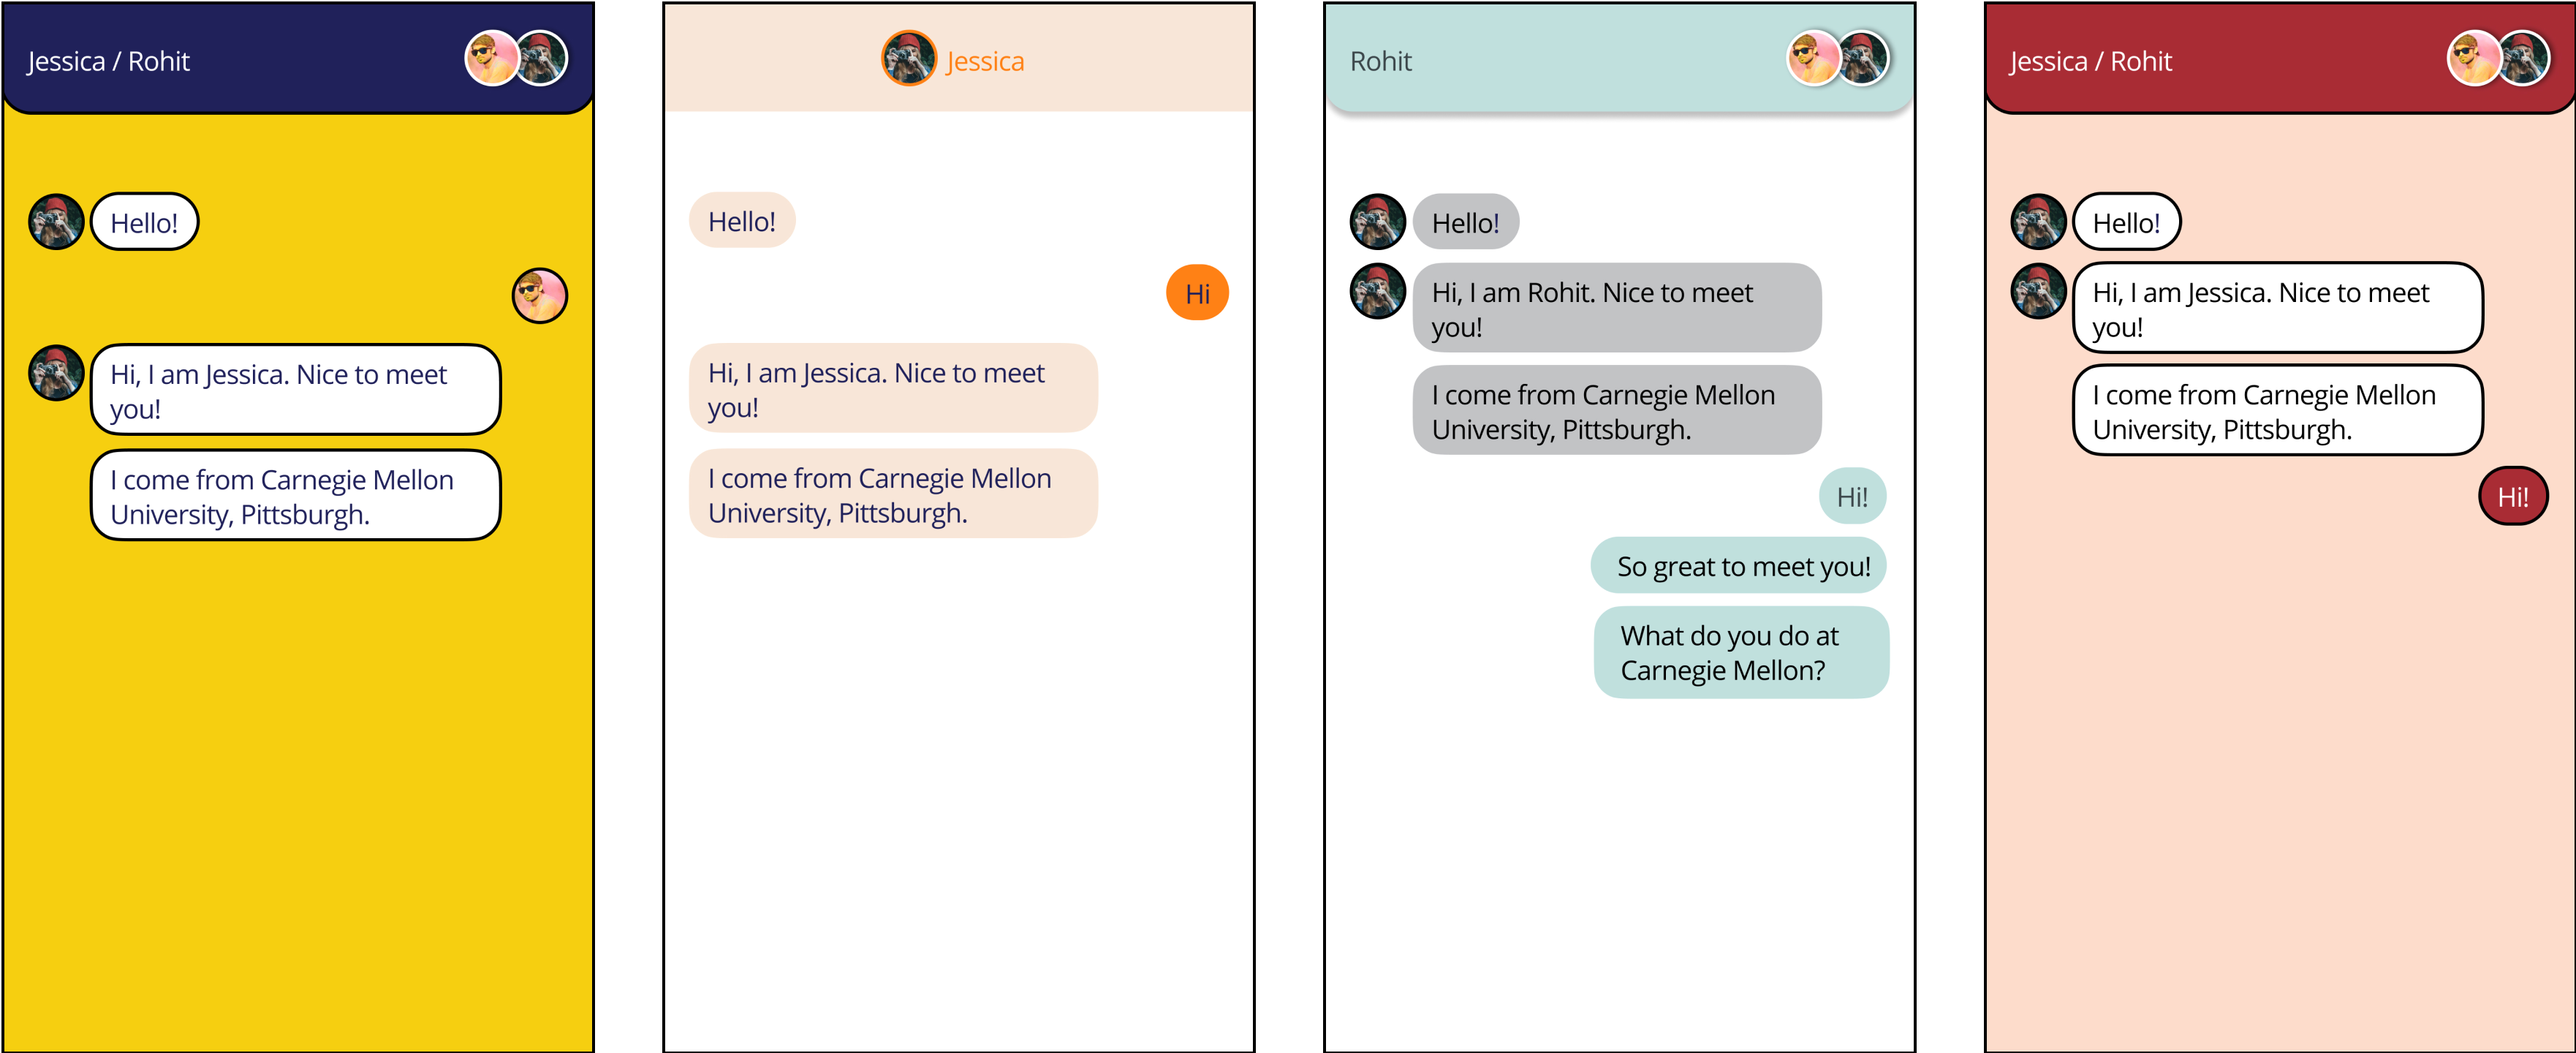This screenshot has width=2576, height=1053.
Task: Select 'Hi, I am Jessica' bubble in pink chat
Action: (x=2278, y=308)
